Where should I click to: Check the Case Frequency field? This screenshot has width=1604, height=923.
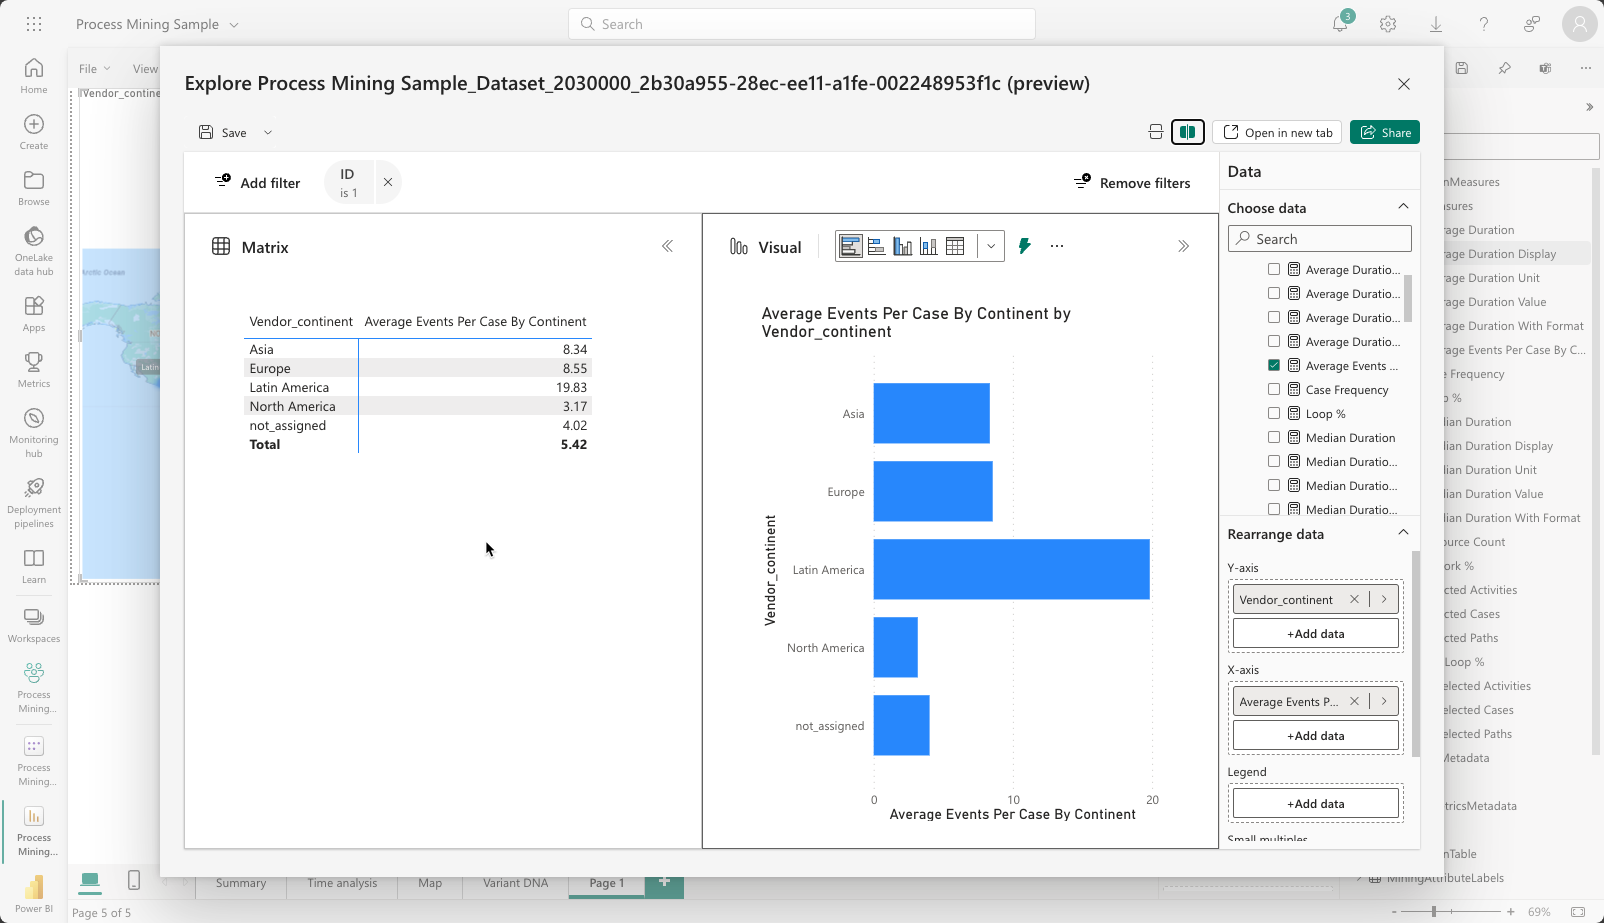pos(1274,389)
